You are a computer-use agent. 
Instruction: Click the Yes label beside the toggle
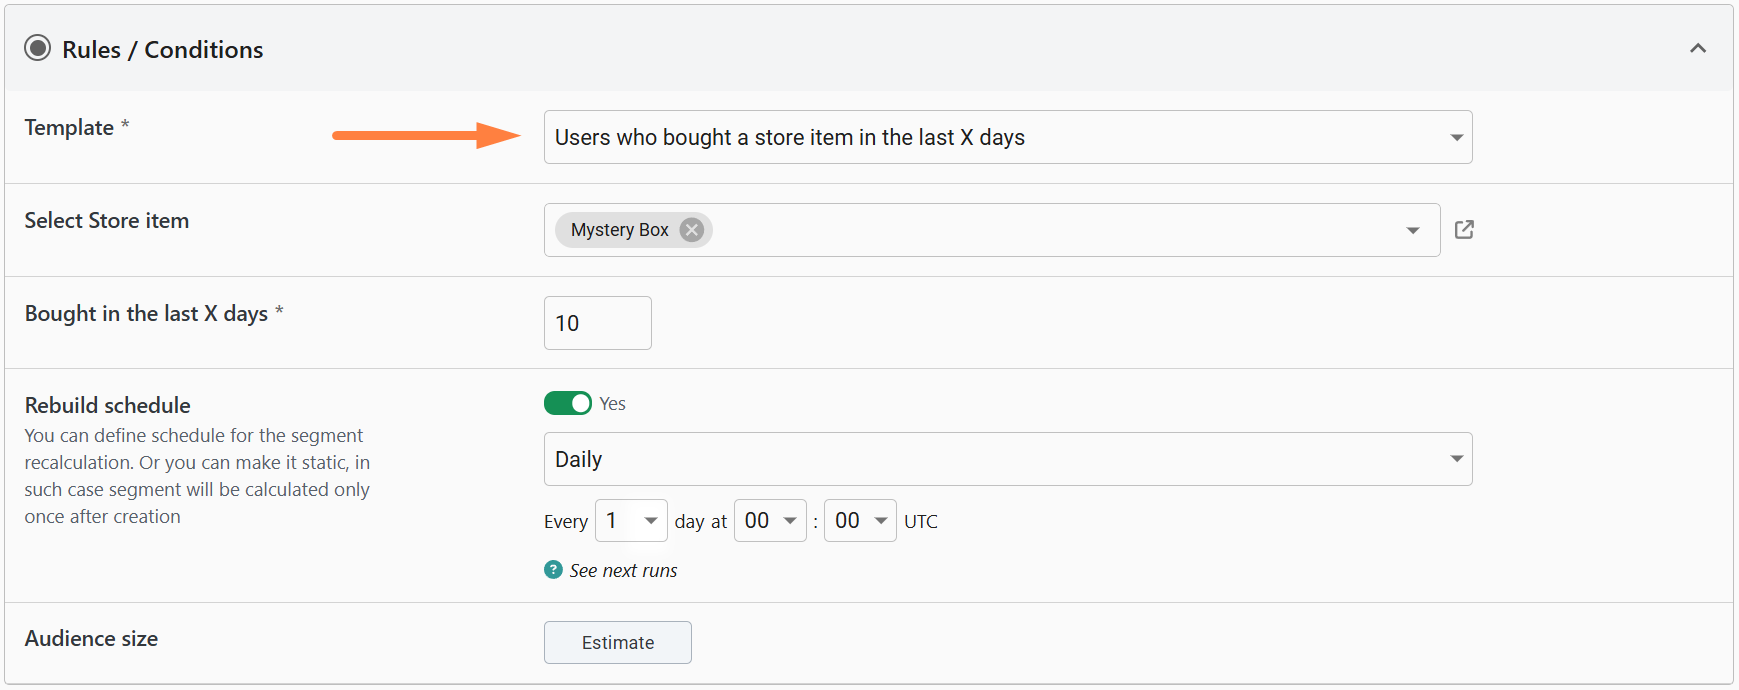(612, 404)
